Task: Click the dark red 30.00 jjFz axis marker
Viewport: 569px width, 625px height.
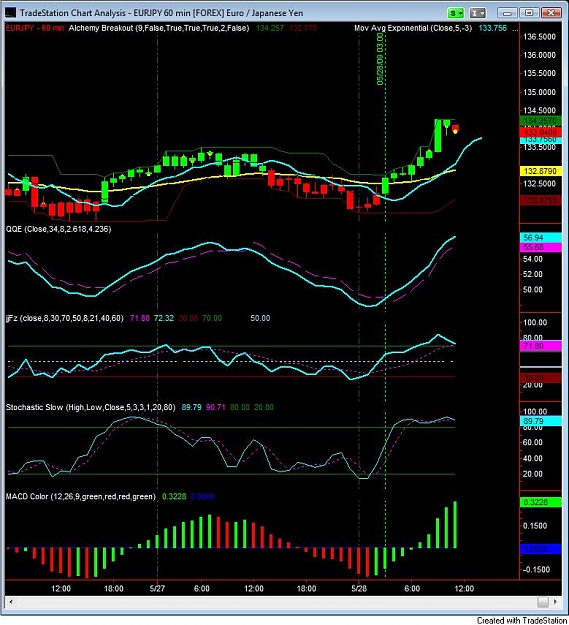Action: (x=541, y=377)
